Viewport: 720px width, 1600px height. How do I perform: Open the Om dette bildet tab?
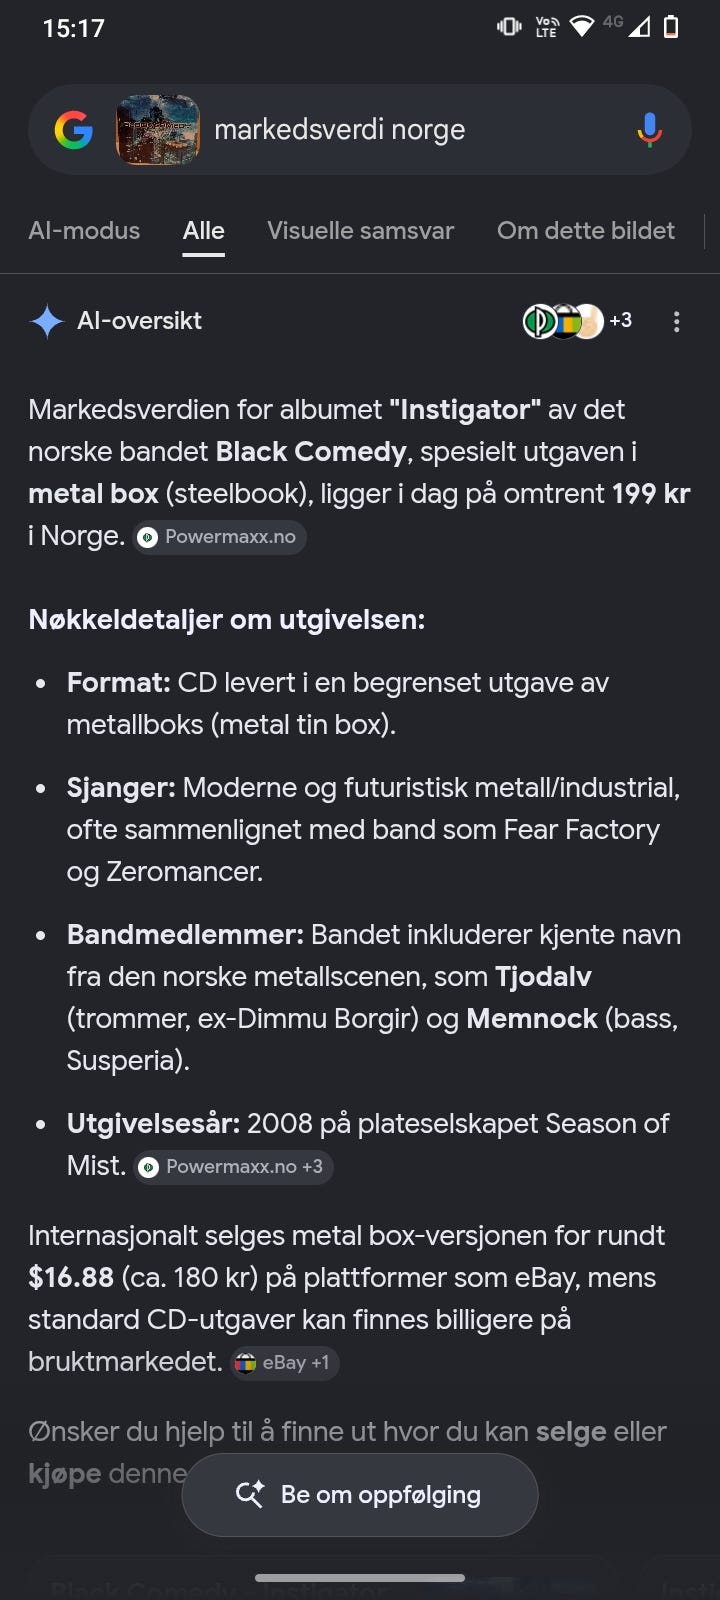coord(586,231)
